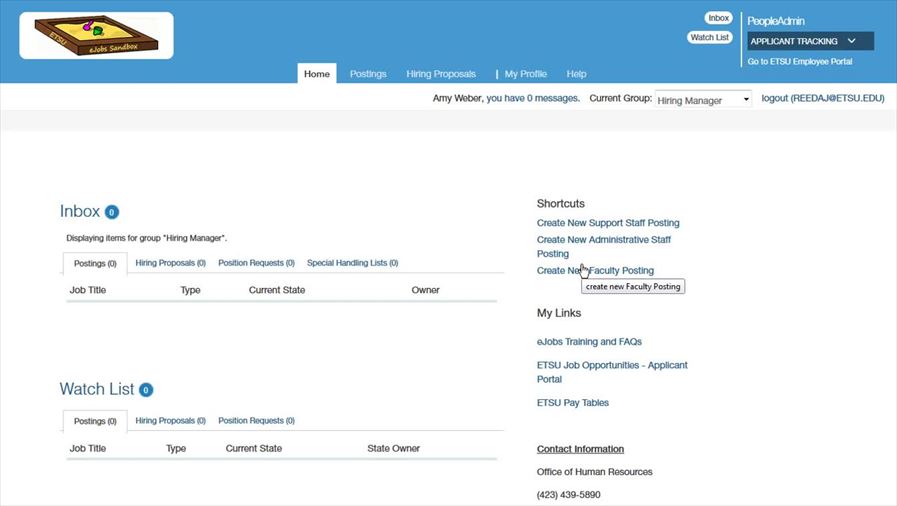This screenshot has height=506, width=897.
Task: Select Special Handling Lists tab
Action: (352, 263)
